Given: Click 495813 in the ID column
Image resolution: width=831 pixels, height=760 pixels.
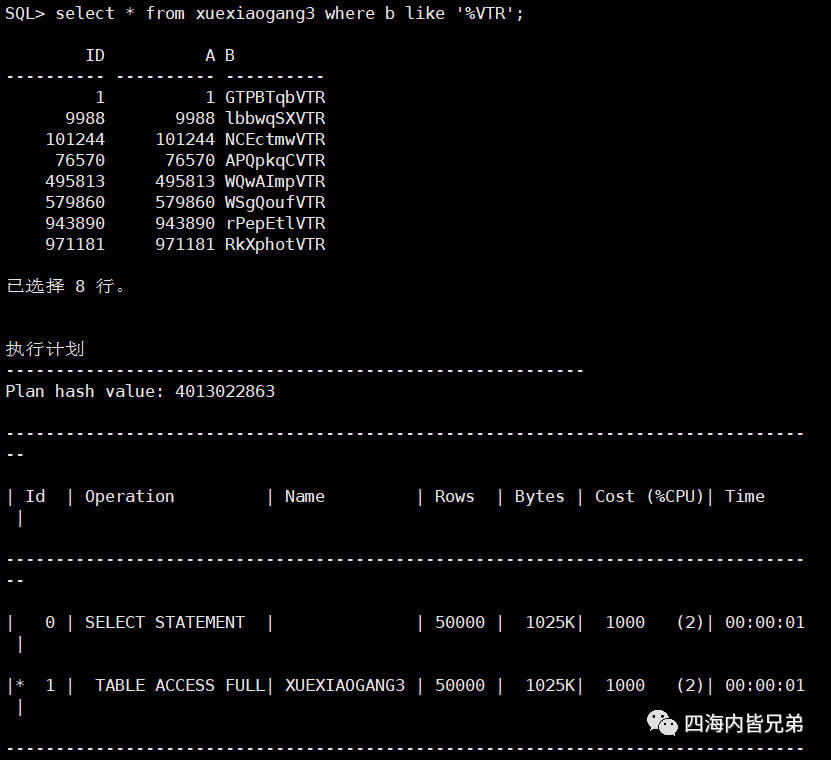Looking at the screenshot, I should [x=75, y=182].
